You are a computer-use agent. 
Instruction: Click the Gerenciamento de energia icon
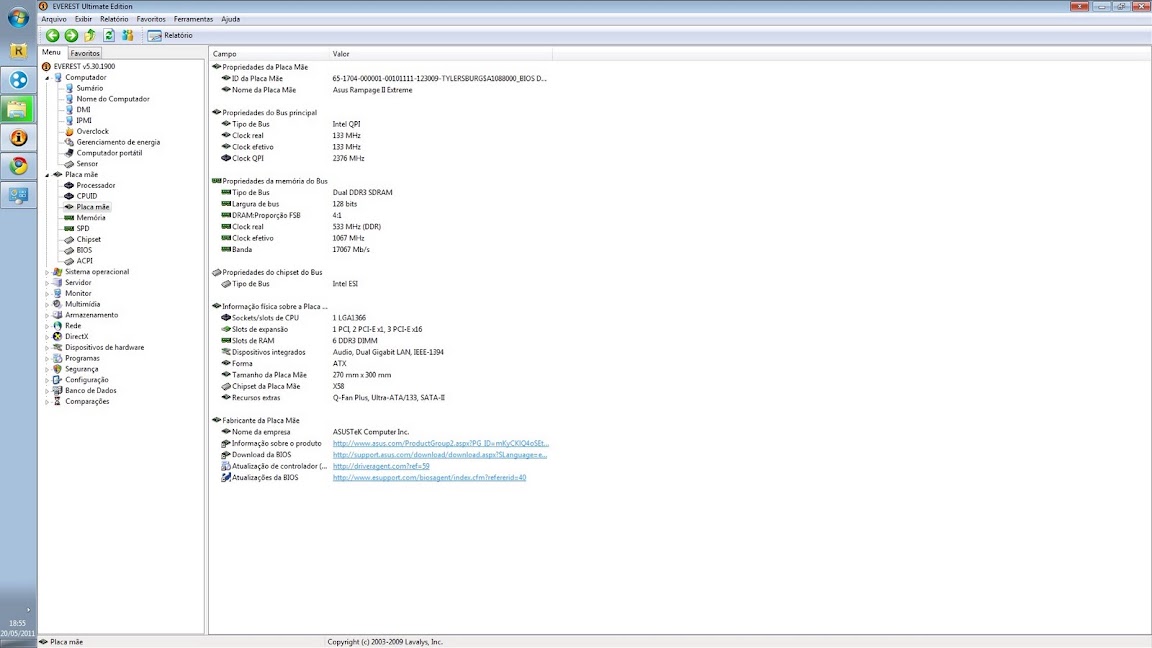69,142
